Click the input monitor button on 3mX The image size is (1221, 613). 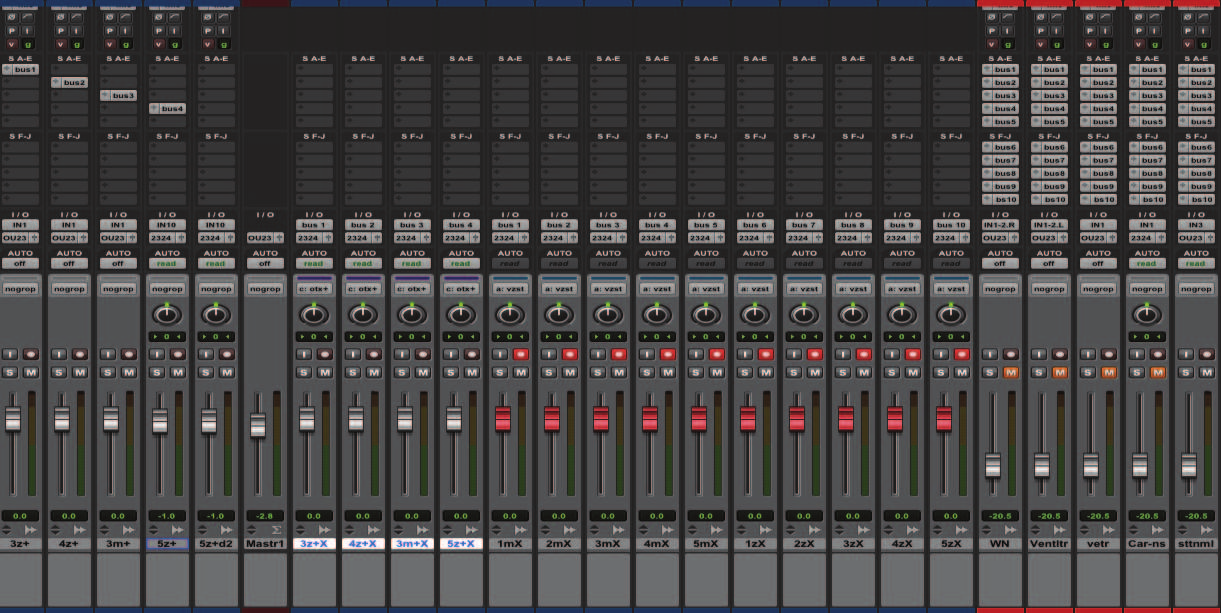[x=600, y=354]
